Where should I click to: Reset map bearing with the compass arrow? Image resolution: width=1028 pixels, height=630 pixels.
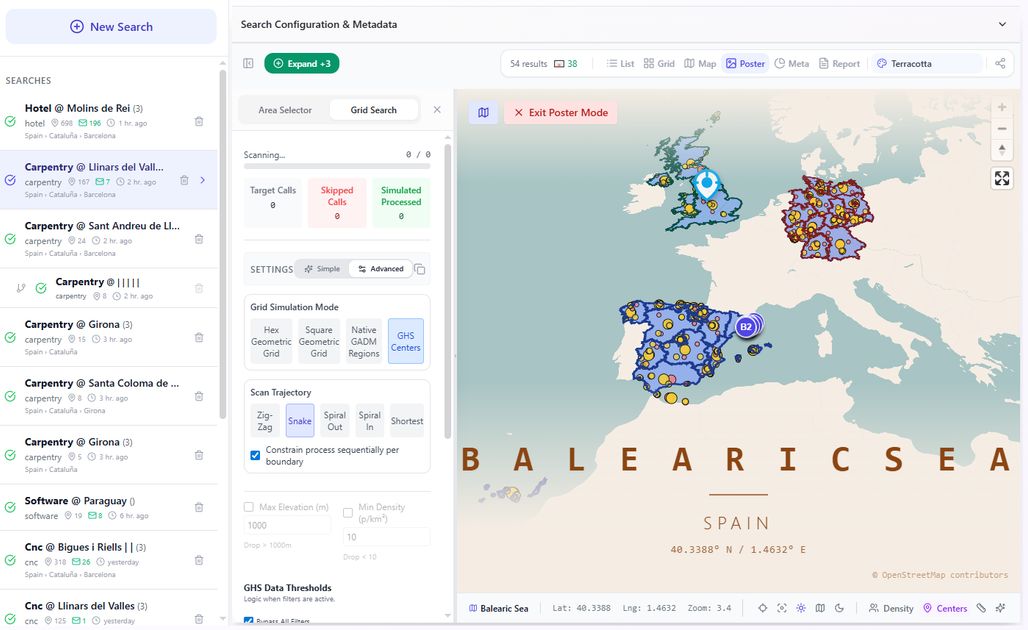(1002, 149)
